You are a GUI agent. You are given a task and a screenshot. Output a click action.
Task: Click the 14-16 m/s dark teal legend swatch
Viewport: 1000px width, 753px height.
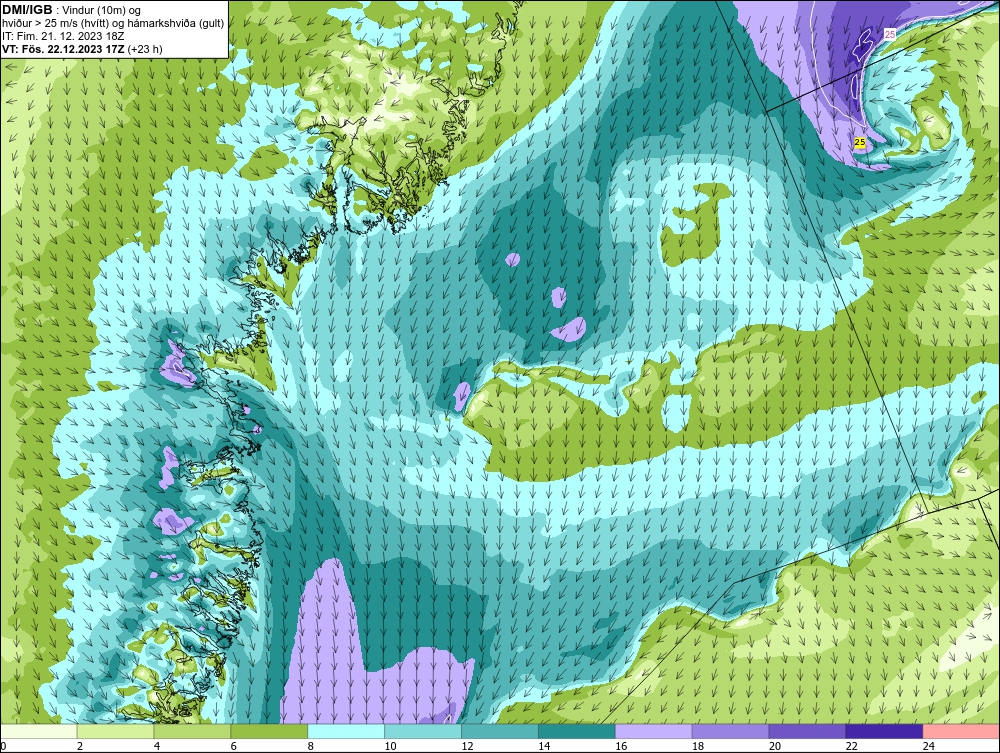click(577, 731)
